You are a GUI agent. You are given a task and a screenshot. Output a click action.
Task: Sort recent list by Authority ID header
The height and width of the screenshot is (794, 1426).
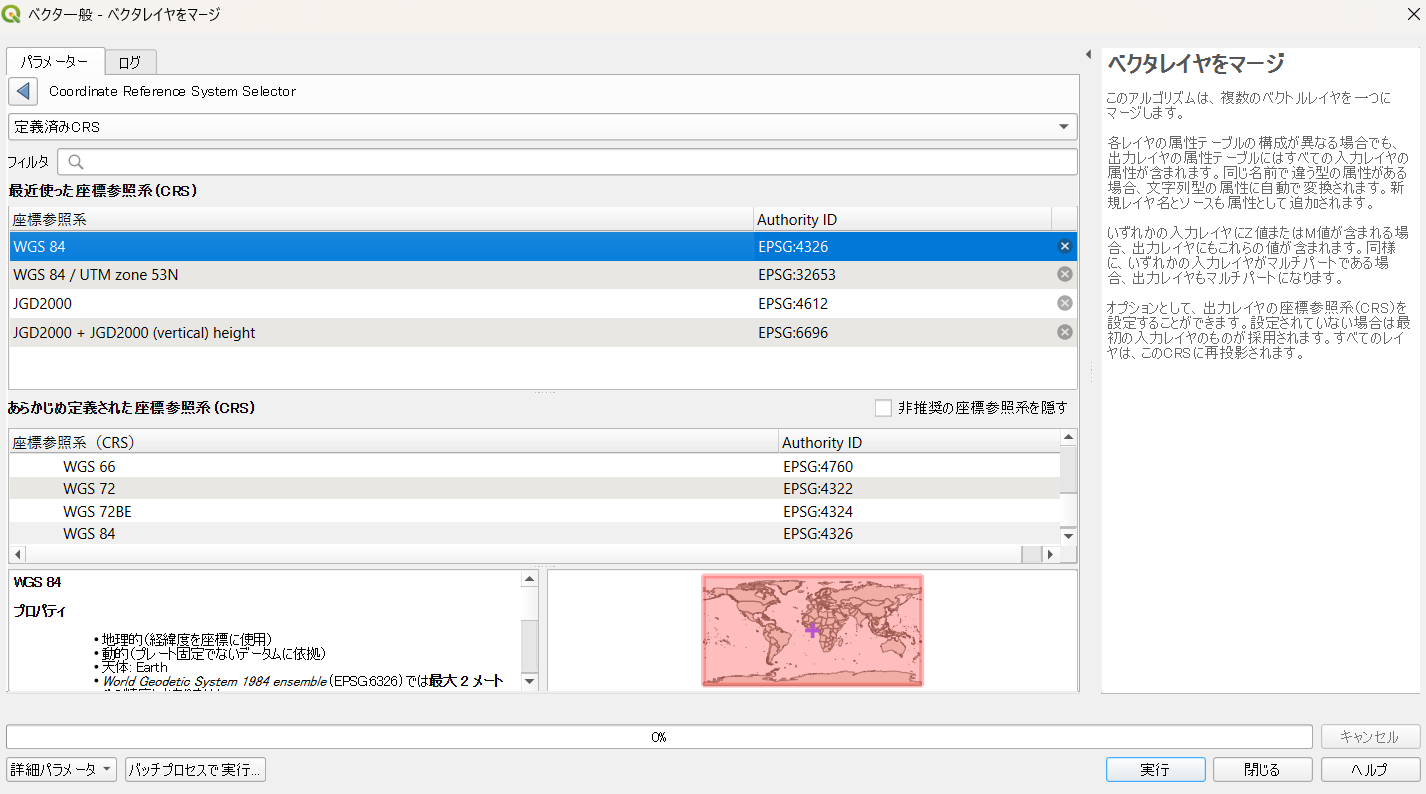[902, 220]
